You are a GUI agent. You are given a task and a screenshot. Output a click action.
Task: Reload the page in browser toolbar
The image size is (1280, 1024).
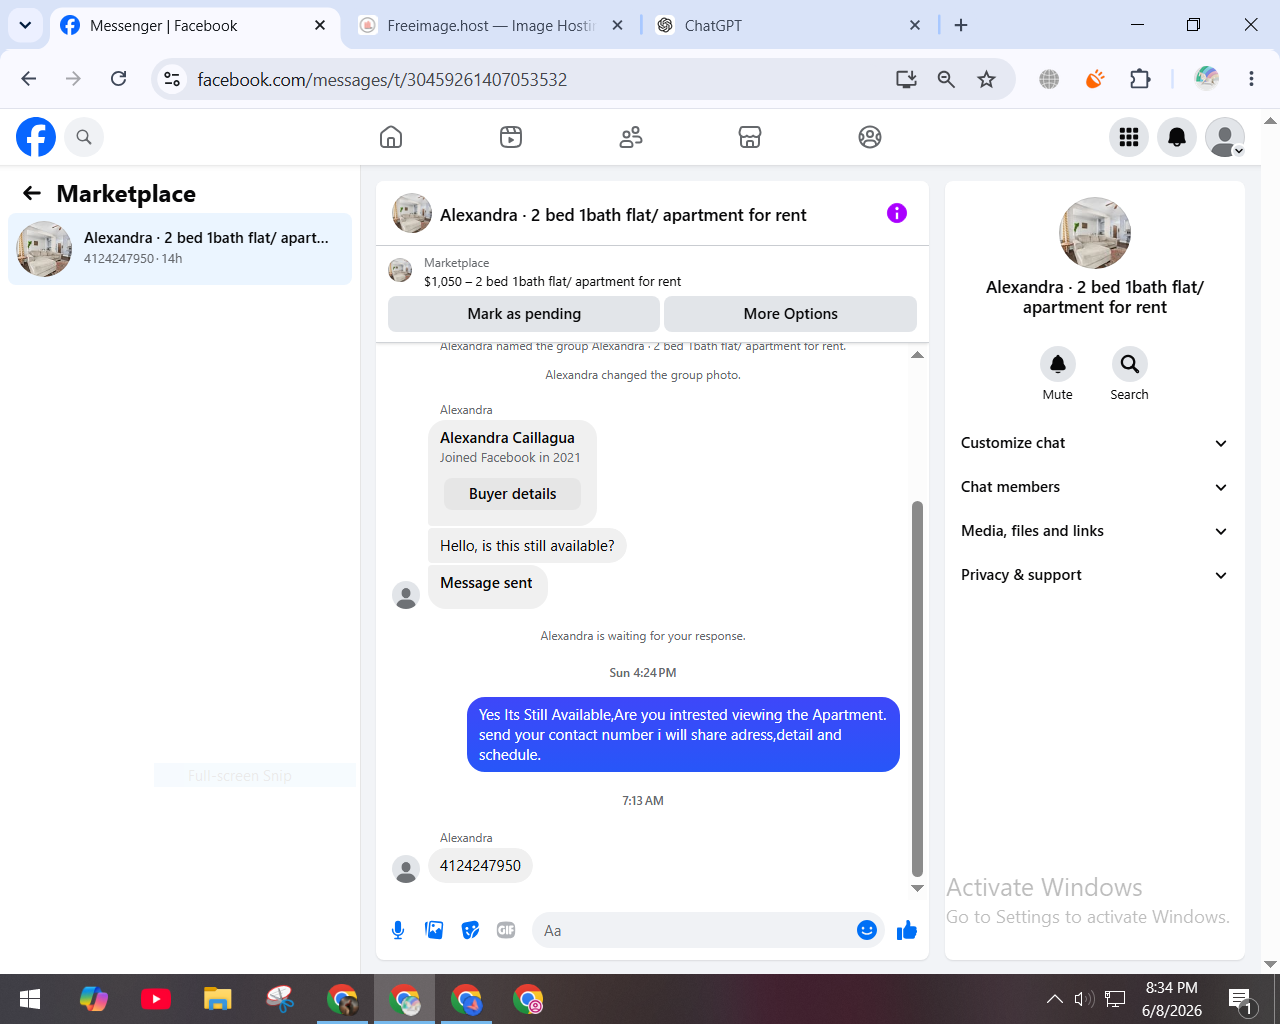[118, 79]
